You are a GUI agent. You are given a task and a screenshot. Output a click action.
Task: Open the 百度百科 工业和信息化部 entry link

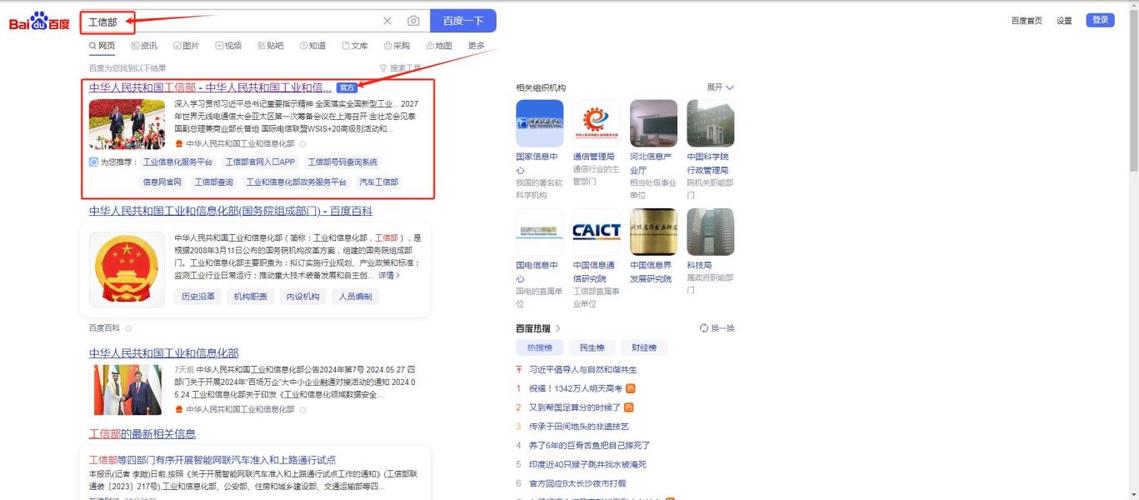pos(230,211)
